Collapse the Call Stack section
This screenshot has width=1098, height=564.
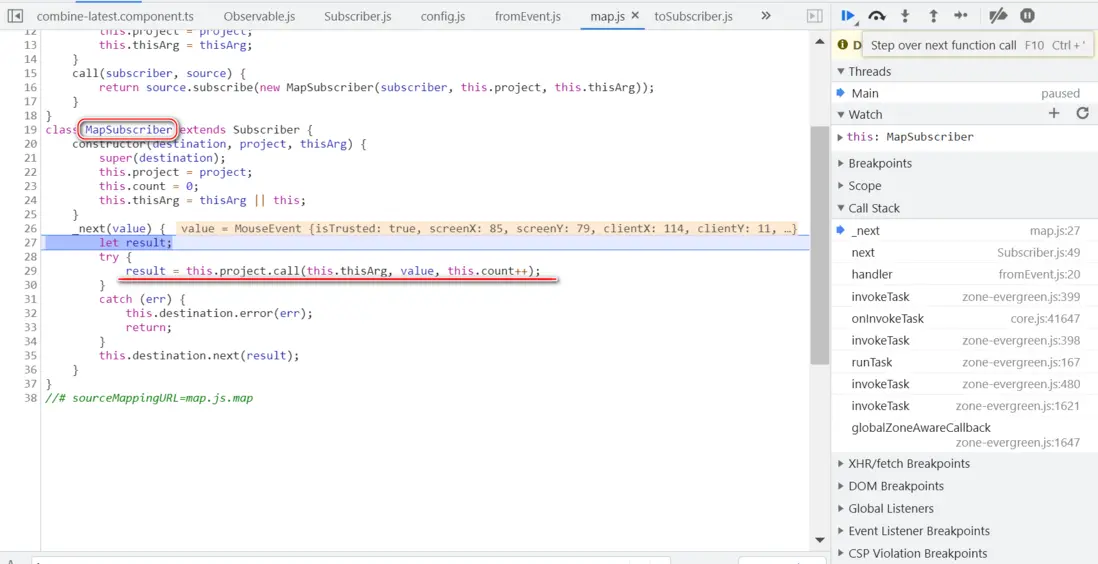click(874, 208)
